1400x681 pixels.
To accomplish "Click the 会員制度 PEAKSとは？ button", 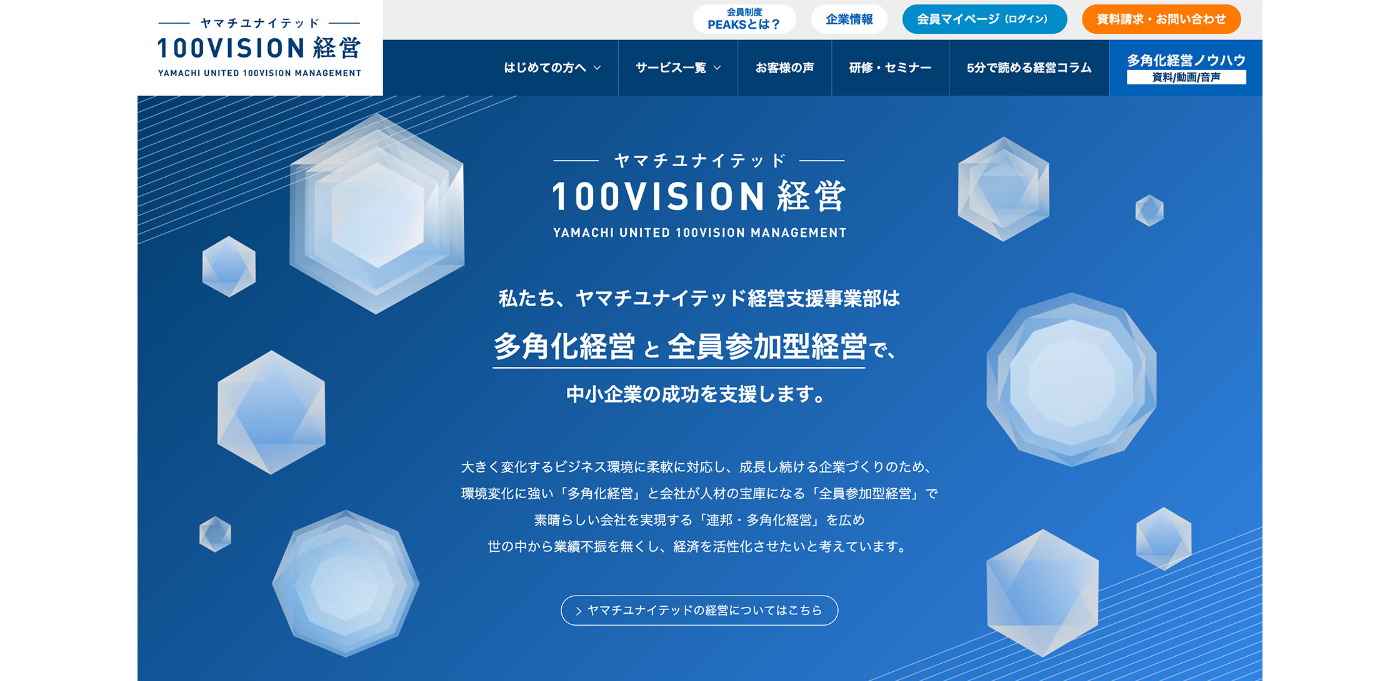I will point(744,19).
